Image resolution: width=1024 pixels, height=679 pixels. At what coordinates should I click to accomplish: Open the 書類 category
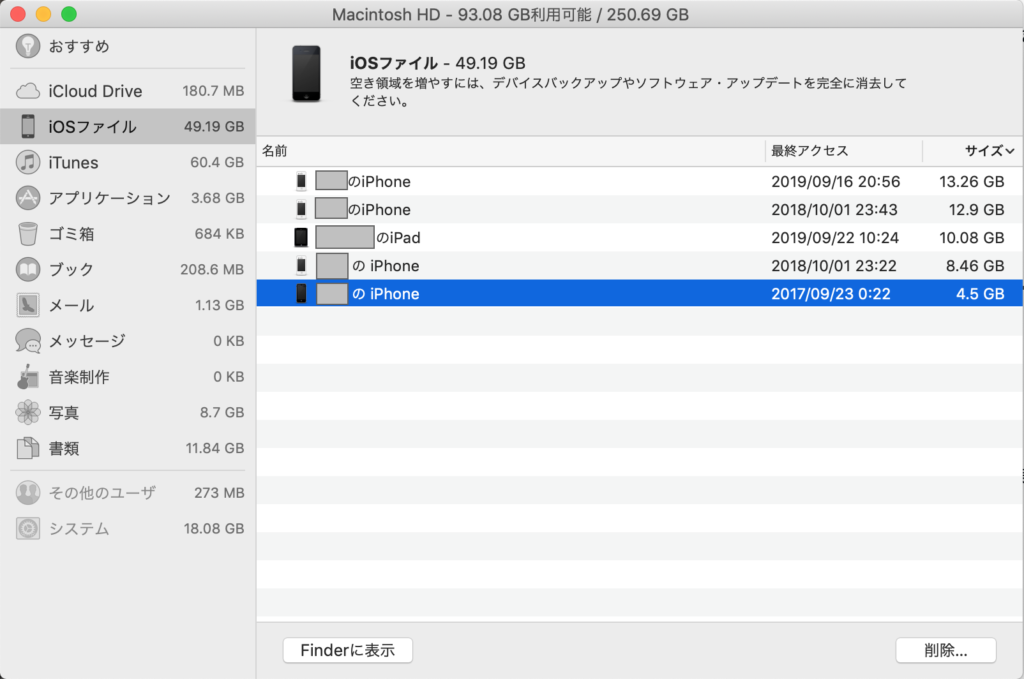point(128,448)
